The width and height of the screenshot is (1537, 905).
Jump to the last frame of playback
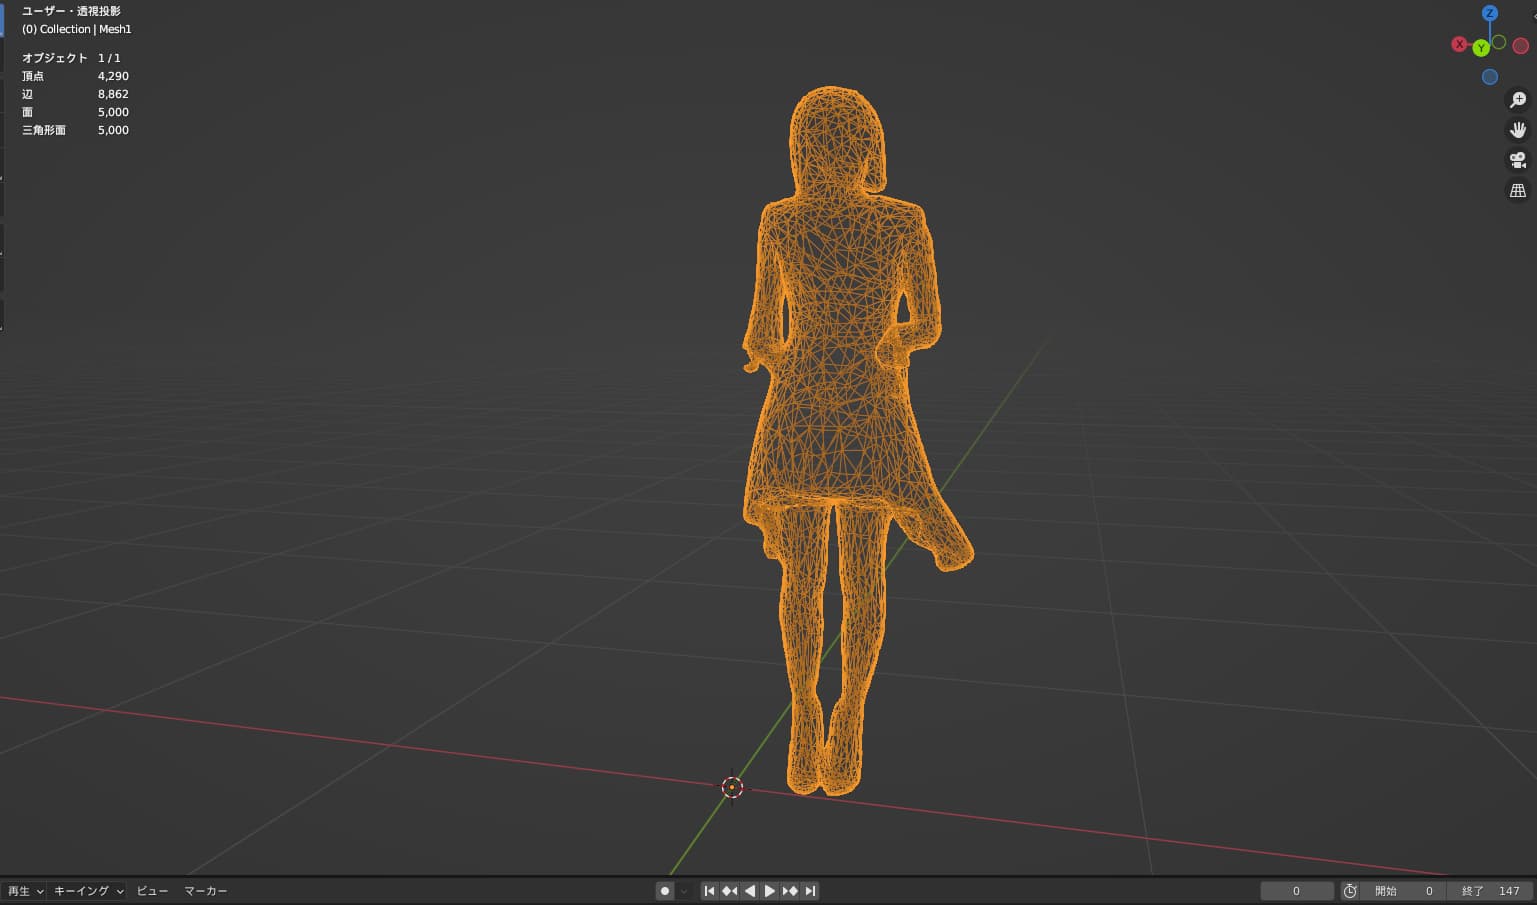pos(810,891)
